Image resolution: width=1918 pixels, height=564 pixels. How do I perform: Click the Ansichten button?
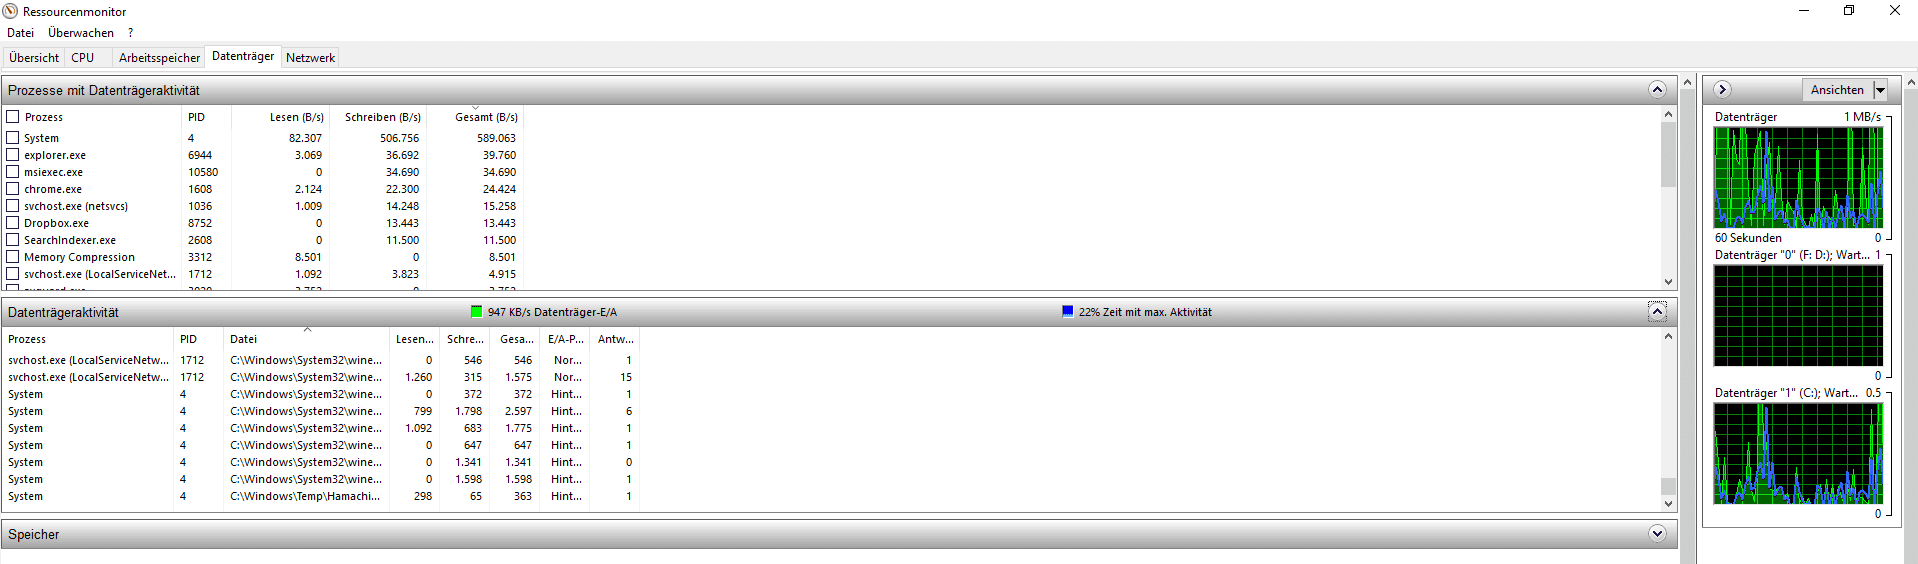click(1837, 90)
